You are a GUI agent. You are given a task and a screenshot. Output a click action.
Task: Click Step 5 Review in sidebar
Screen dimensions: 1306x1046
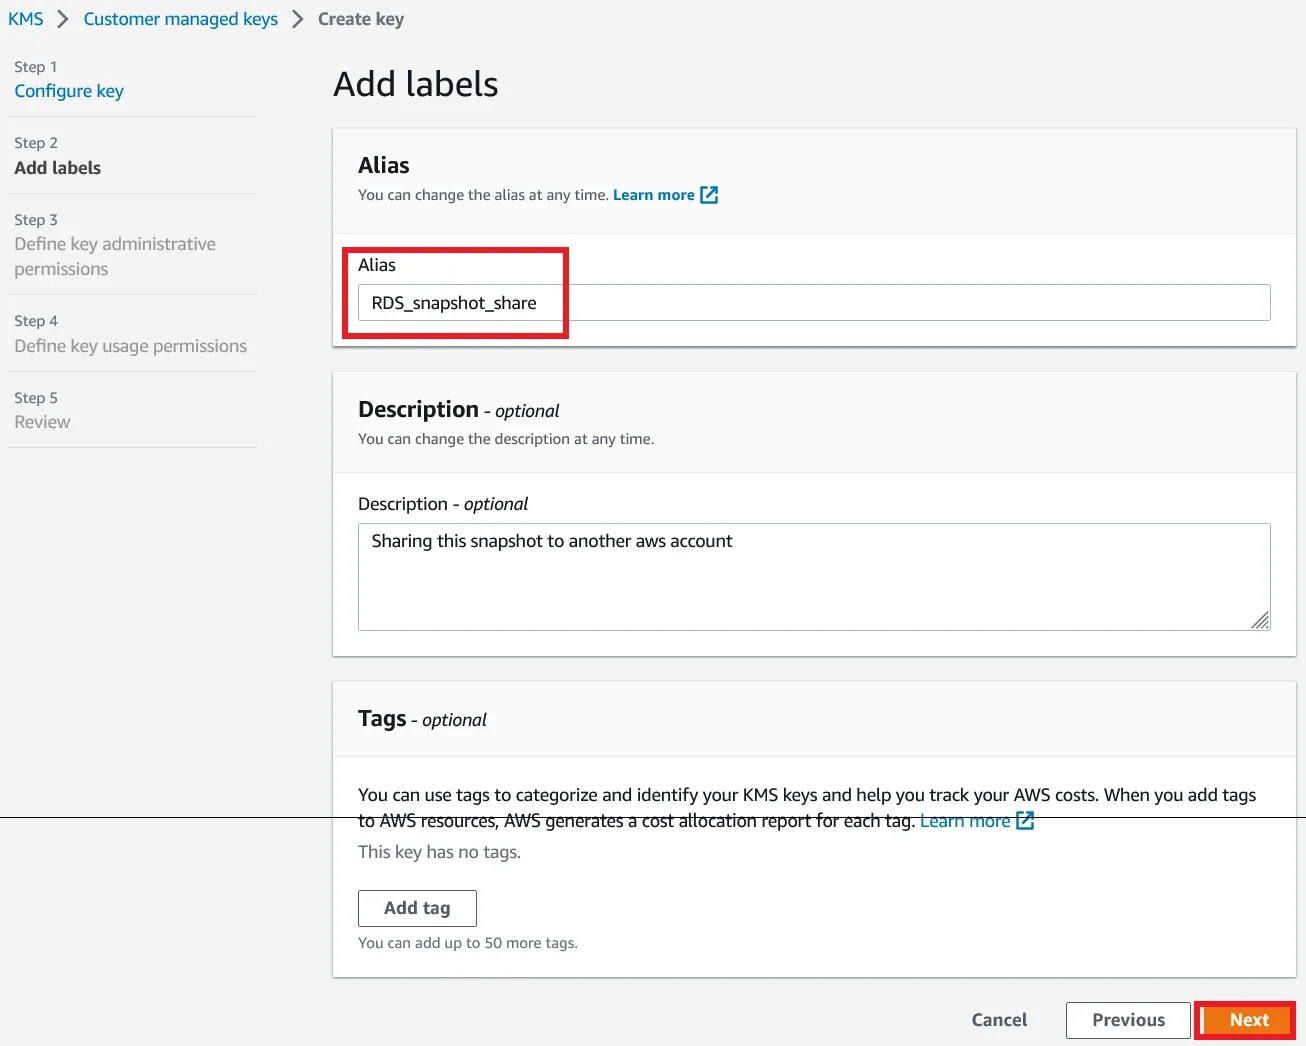pos(42,421)
